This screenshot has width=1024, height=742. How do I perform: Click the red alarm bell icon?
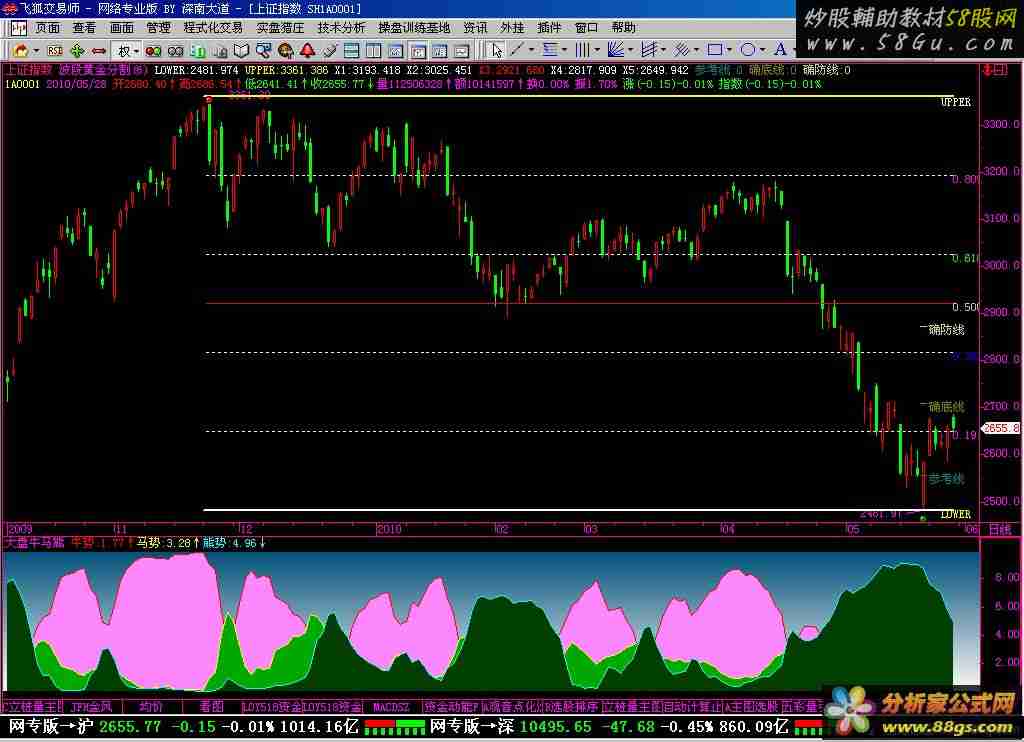308,50
